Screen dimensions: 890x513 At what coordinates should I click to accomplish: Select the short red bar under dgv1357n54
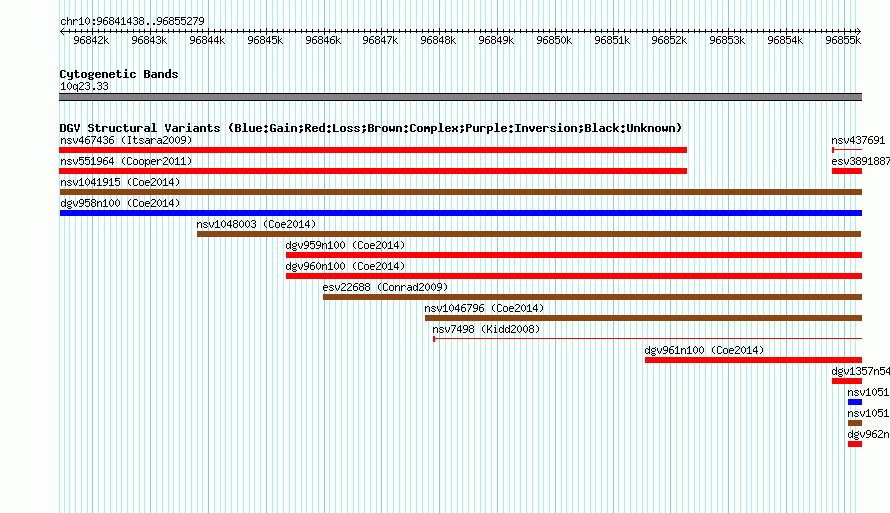pyautogui.click(x=847, y=381)
